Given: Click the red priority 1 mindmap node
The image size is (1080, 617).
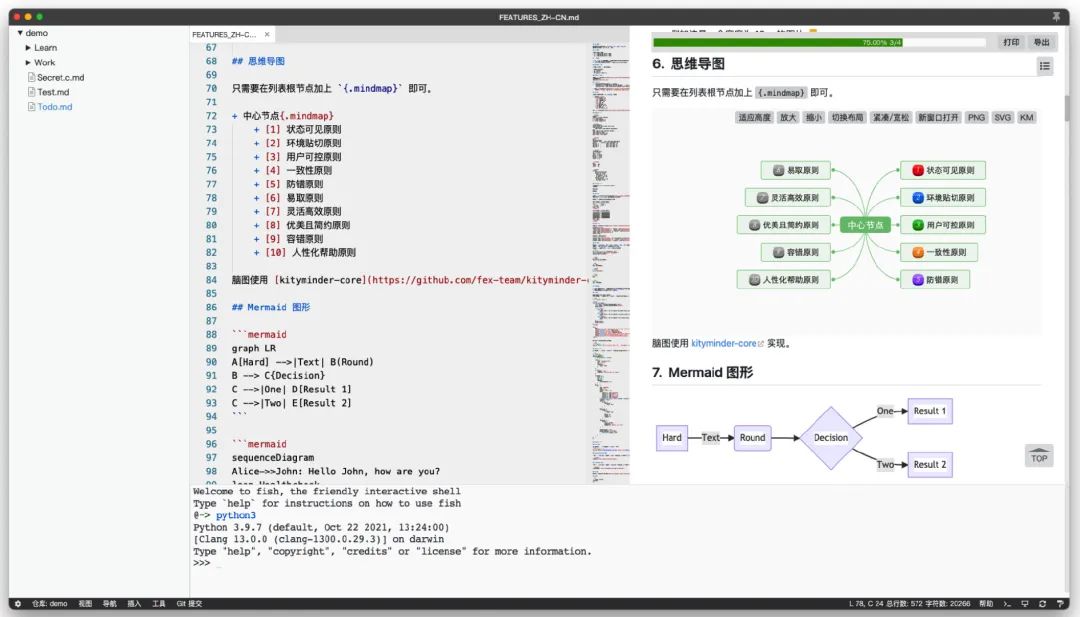Looking at the screenshot, I should click(942, 170).
